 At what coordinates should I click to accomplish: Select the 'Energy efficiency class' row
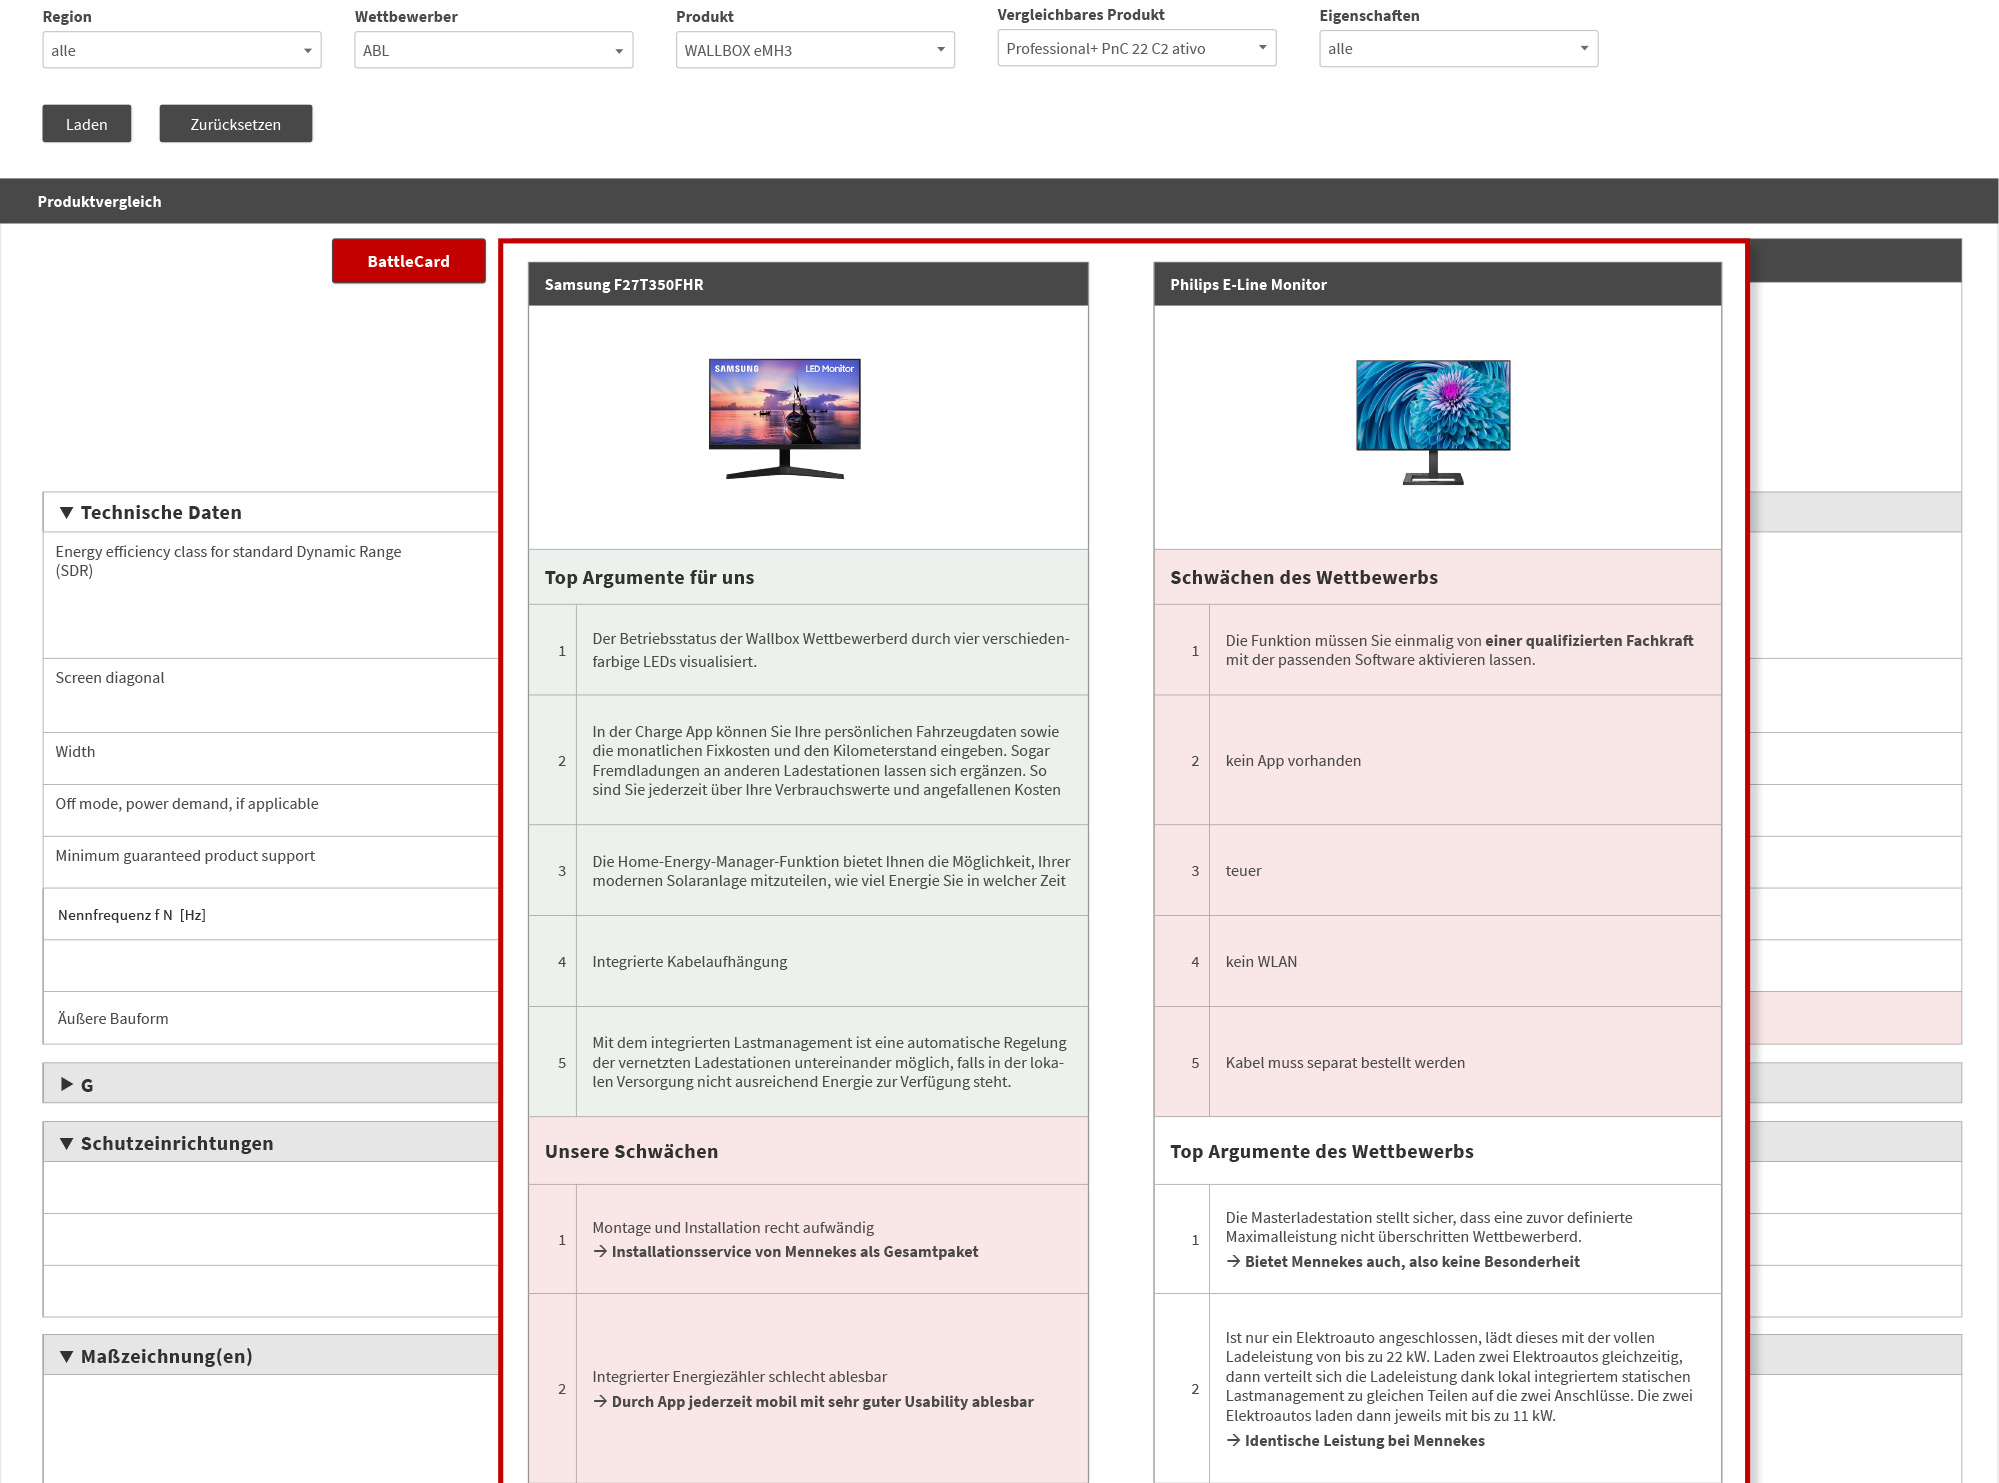pyautogui.click(x=270, y=595)
